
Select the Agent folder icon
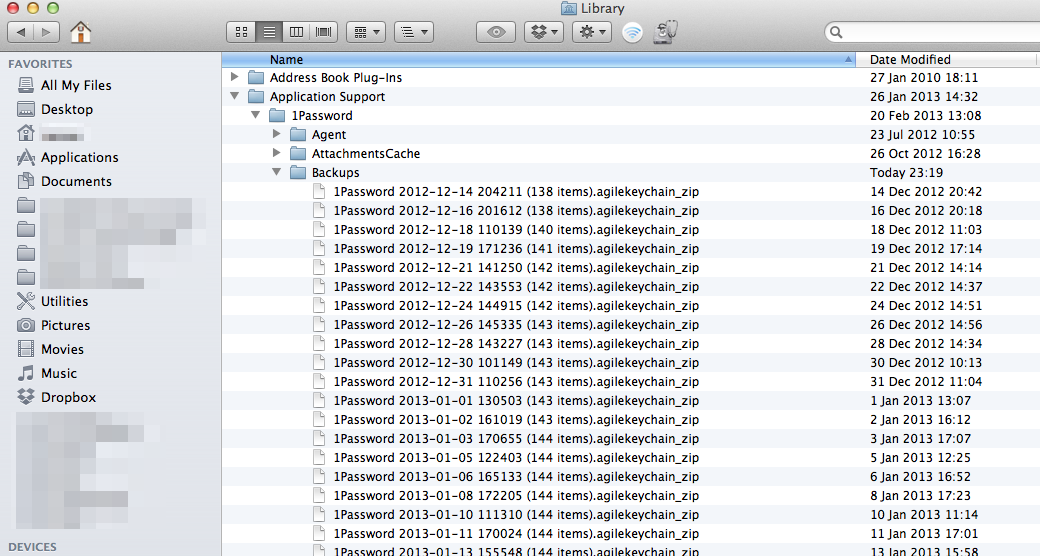pos(298,135)
